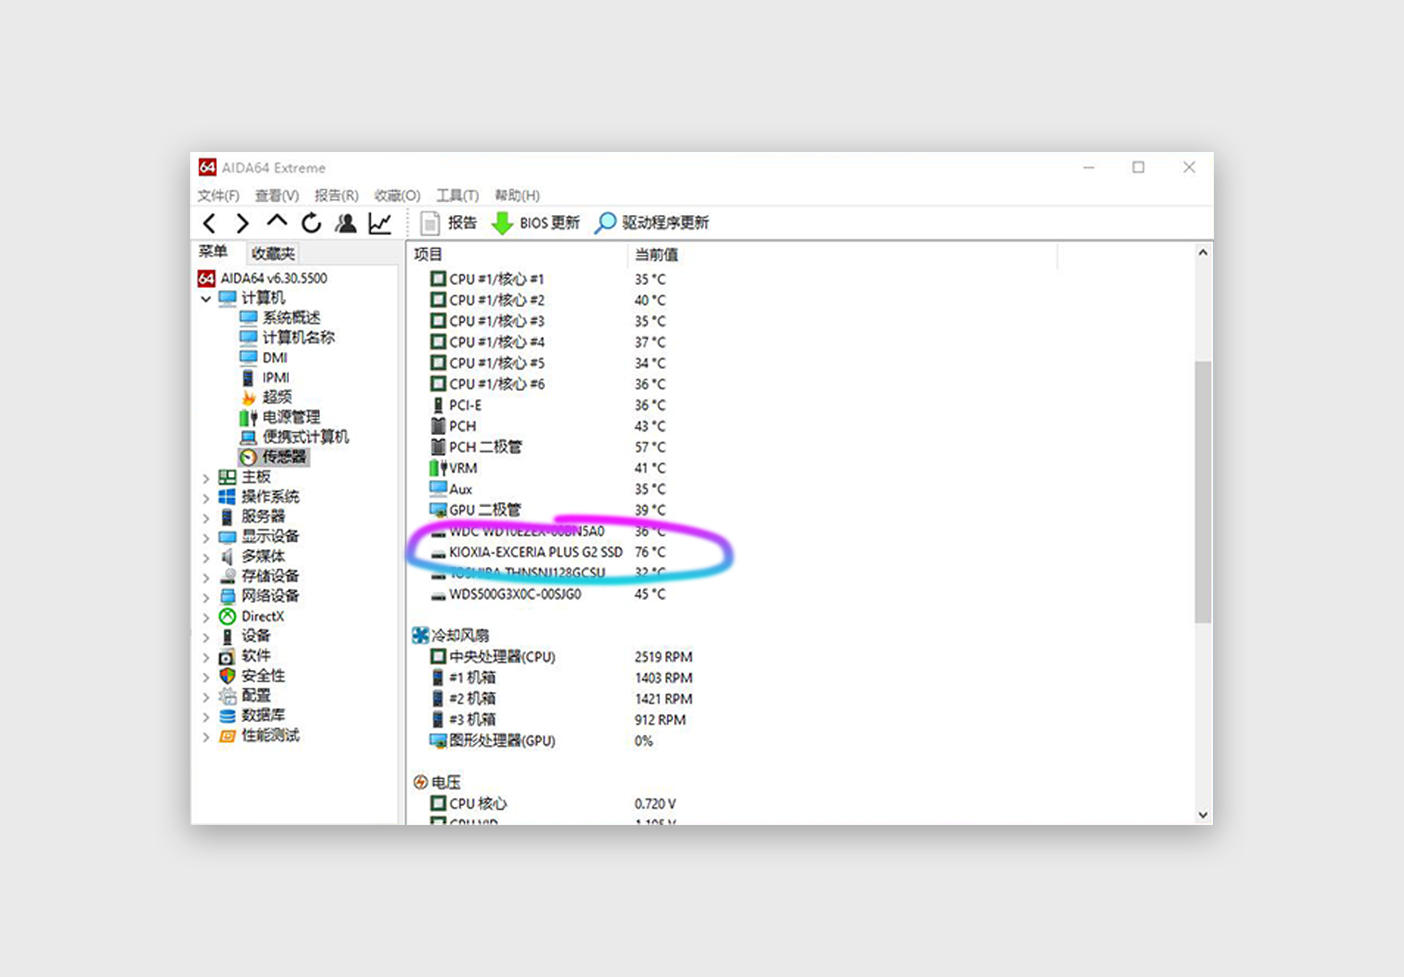The width and height of the screenshot is (1404, 977).
Task: Click the back navigation arrow
Action: click(x=209, y=223)
